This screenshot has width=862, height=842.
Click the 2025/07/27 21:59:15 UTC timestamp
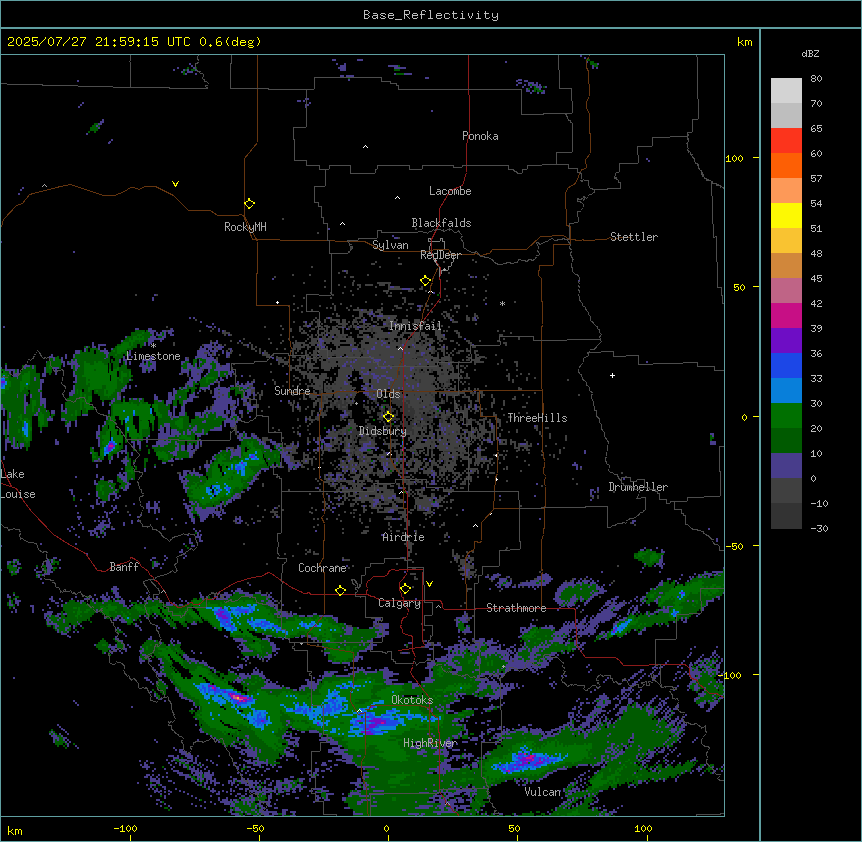(100, 42)
